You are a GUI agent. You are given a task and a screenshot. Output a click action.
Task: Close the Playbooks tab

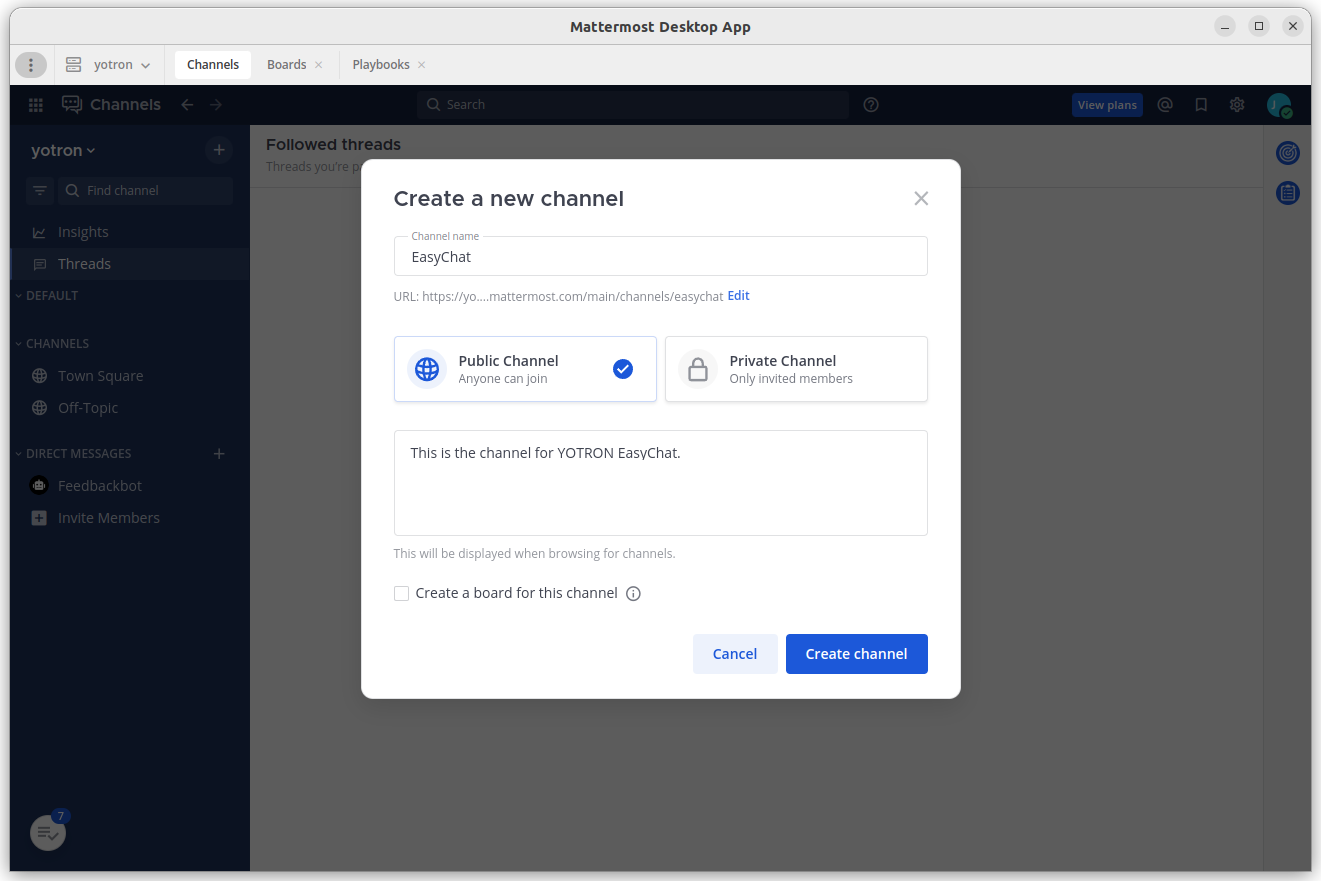(422, 65)
